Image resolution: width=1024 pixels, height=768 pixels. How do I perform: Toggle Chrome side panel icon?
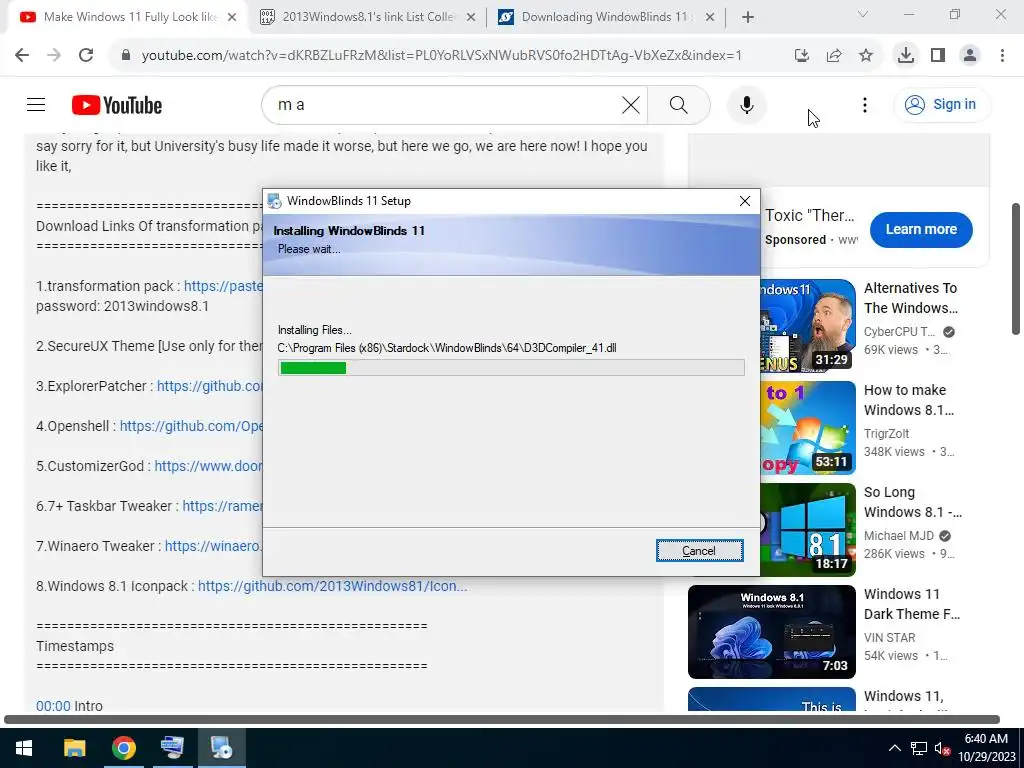[938, 56]
